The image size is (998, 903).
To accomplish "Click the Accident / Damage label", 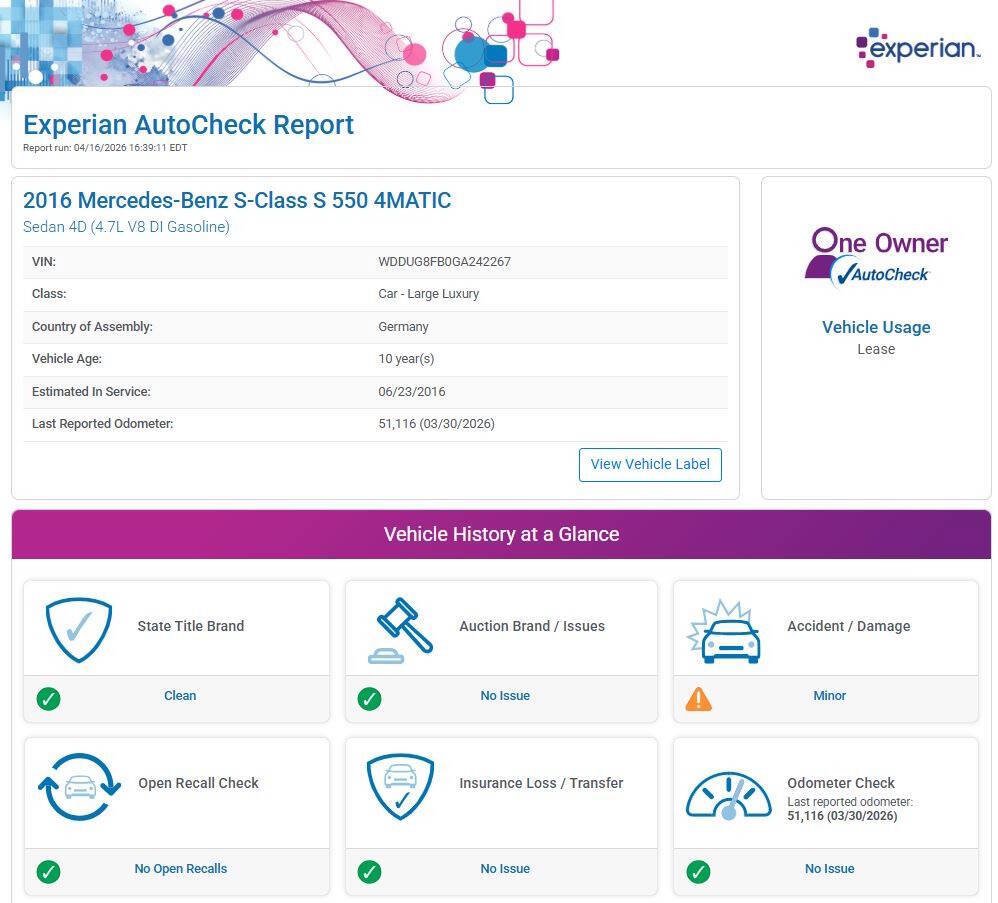I will coord(848,626).
